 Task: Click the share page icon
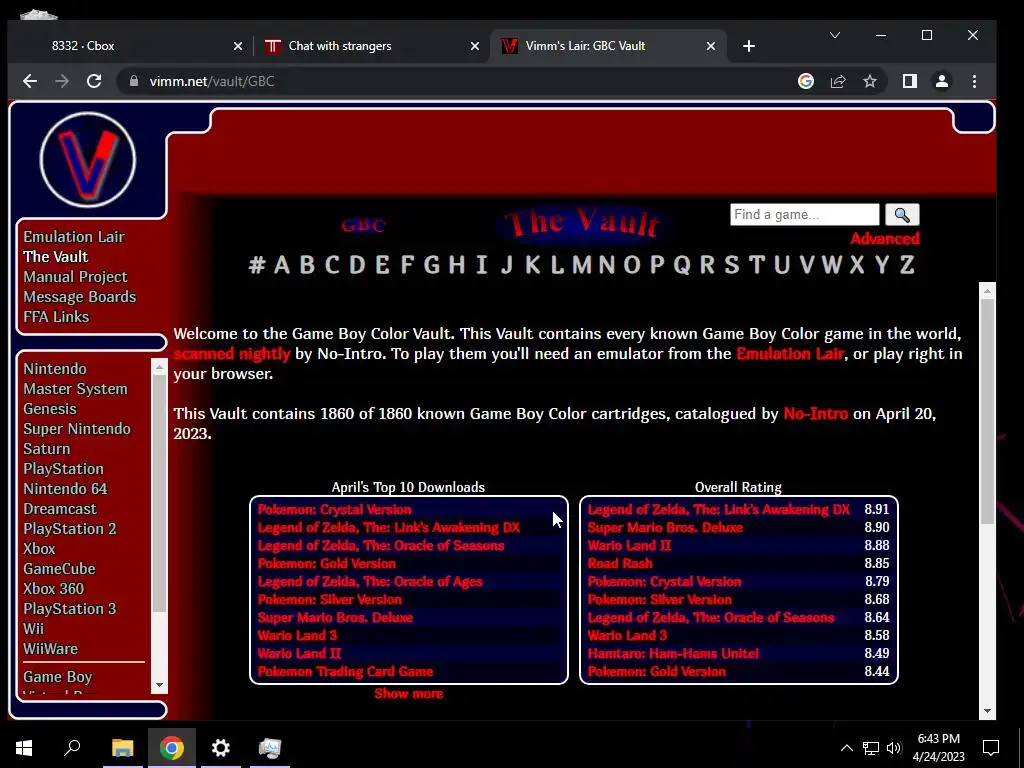pos(838,81)
